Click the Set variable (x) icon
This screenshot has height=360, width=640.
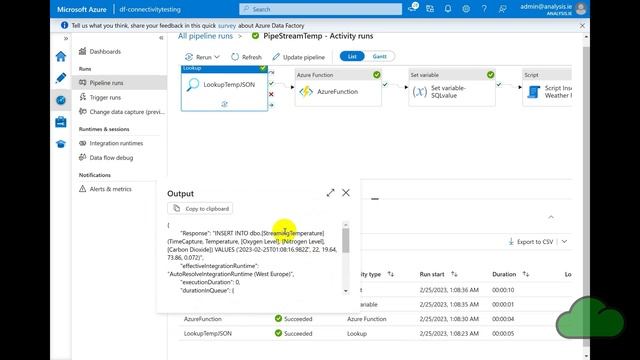coord(420,91)
